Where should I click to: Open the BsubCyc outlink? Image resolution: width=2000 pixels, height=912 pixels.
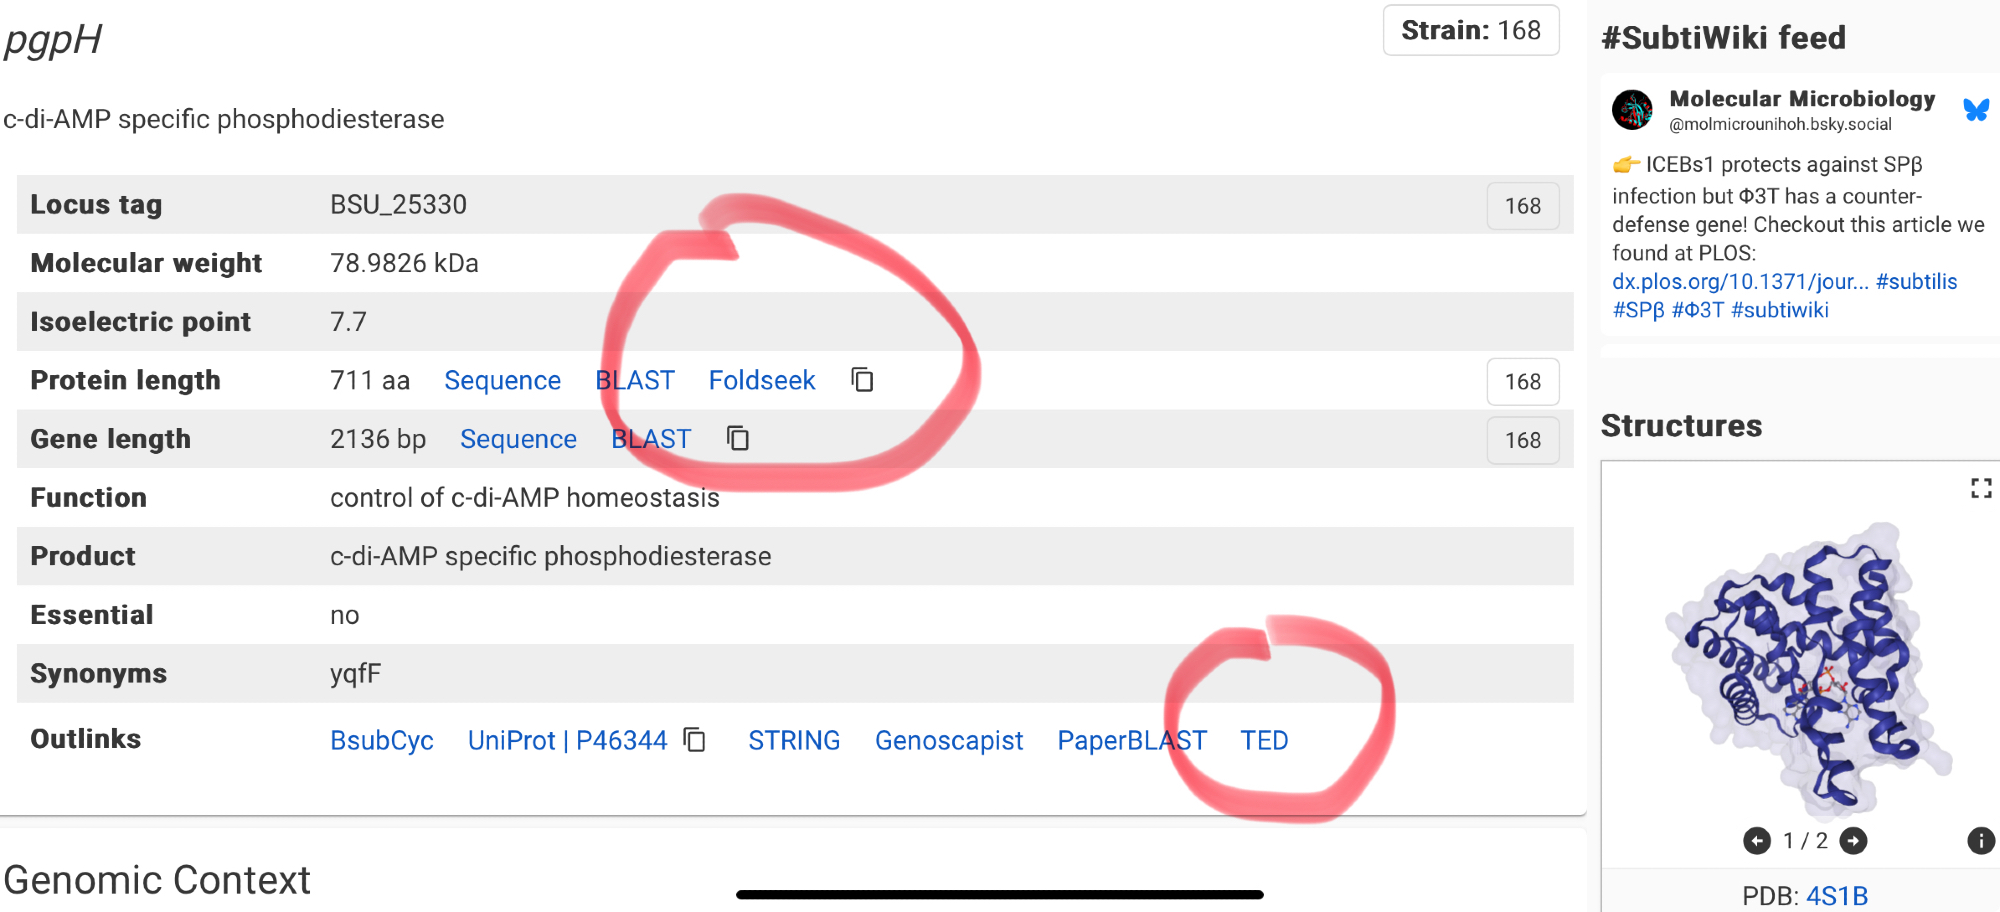click(x=382, y=741)
